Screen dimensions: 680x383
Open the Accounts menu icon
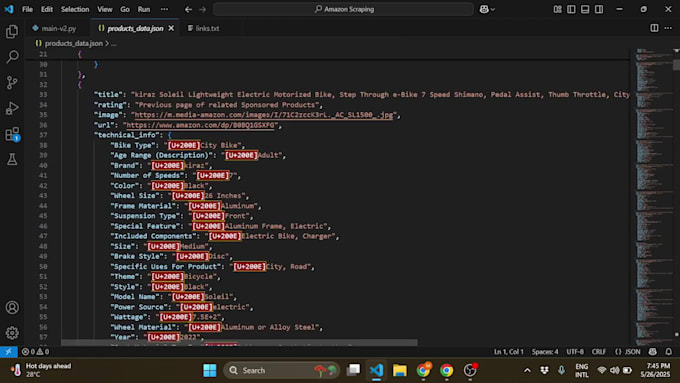(12, 308)
